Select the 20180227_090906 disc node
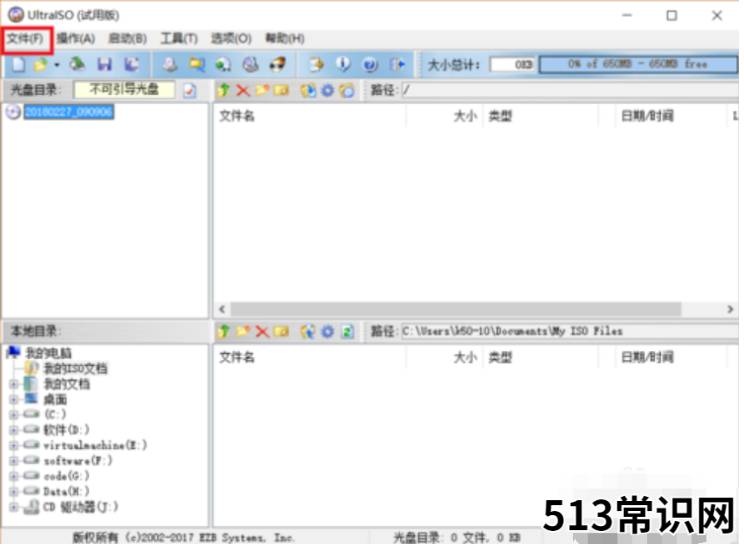 coord(69,111)
